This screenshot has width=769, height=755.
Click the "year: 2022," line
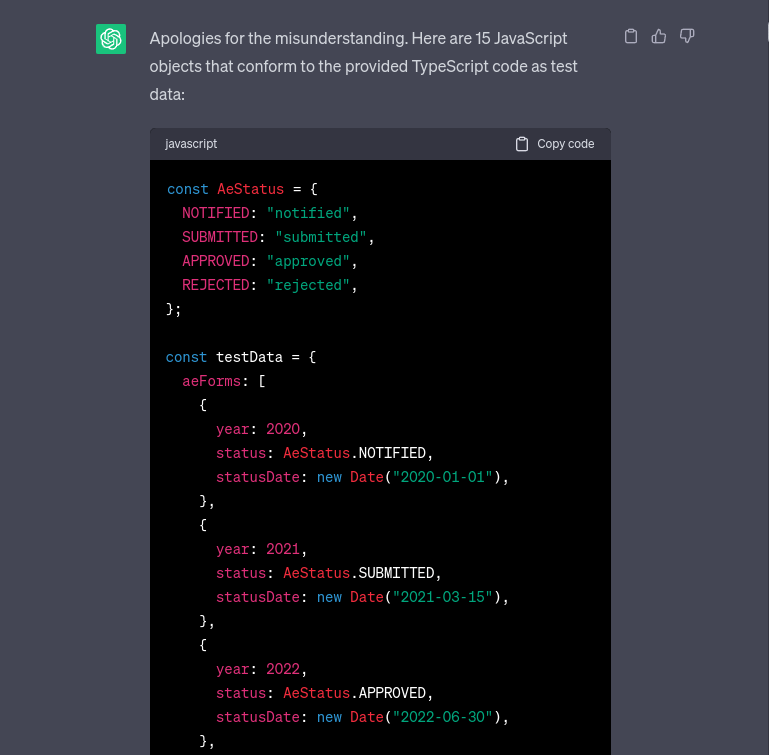tap(261, 670)
